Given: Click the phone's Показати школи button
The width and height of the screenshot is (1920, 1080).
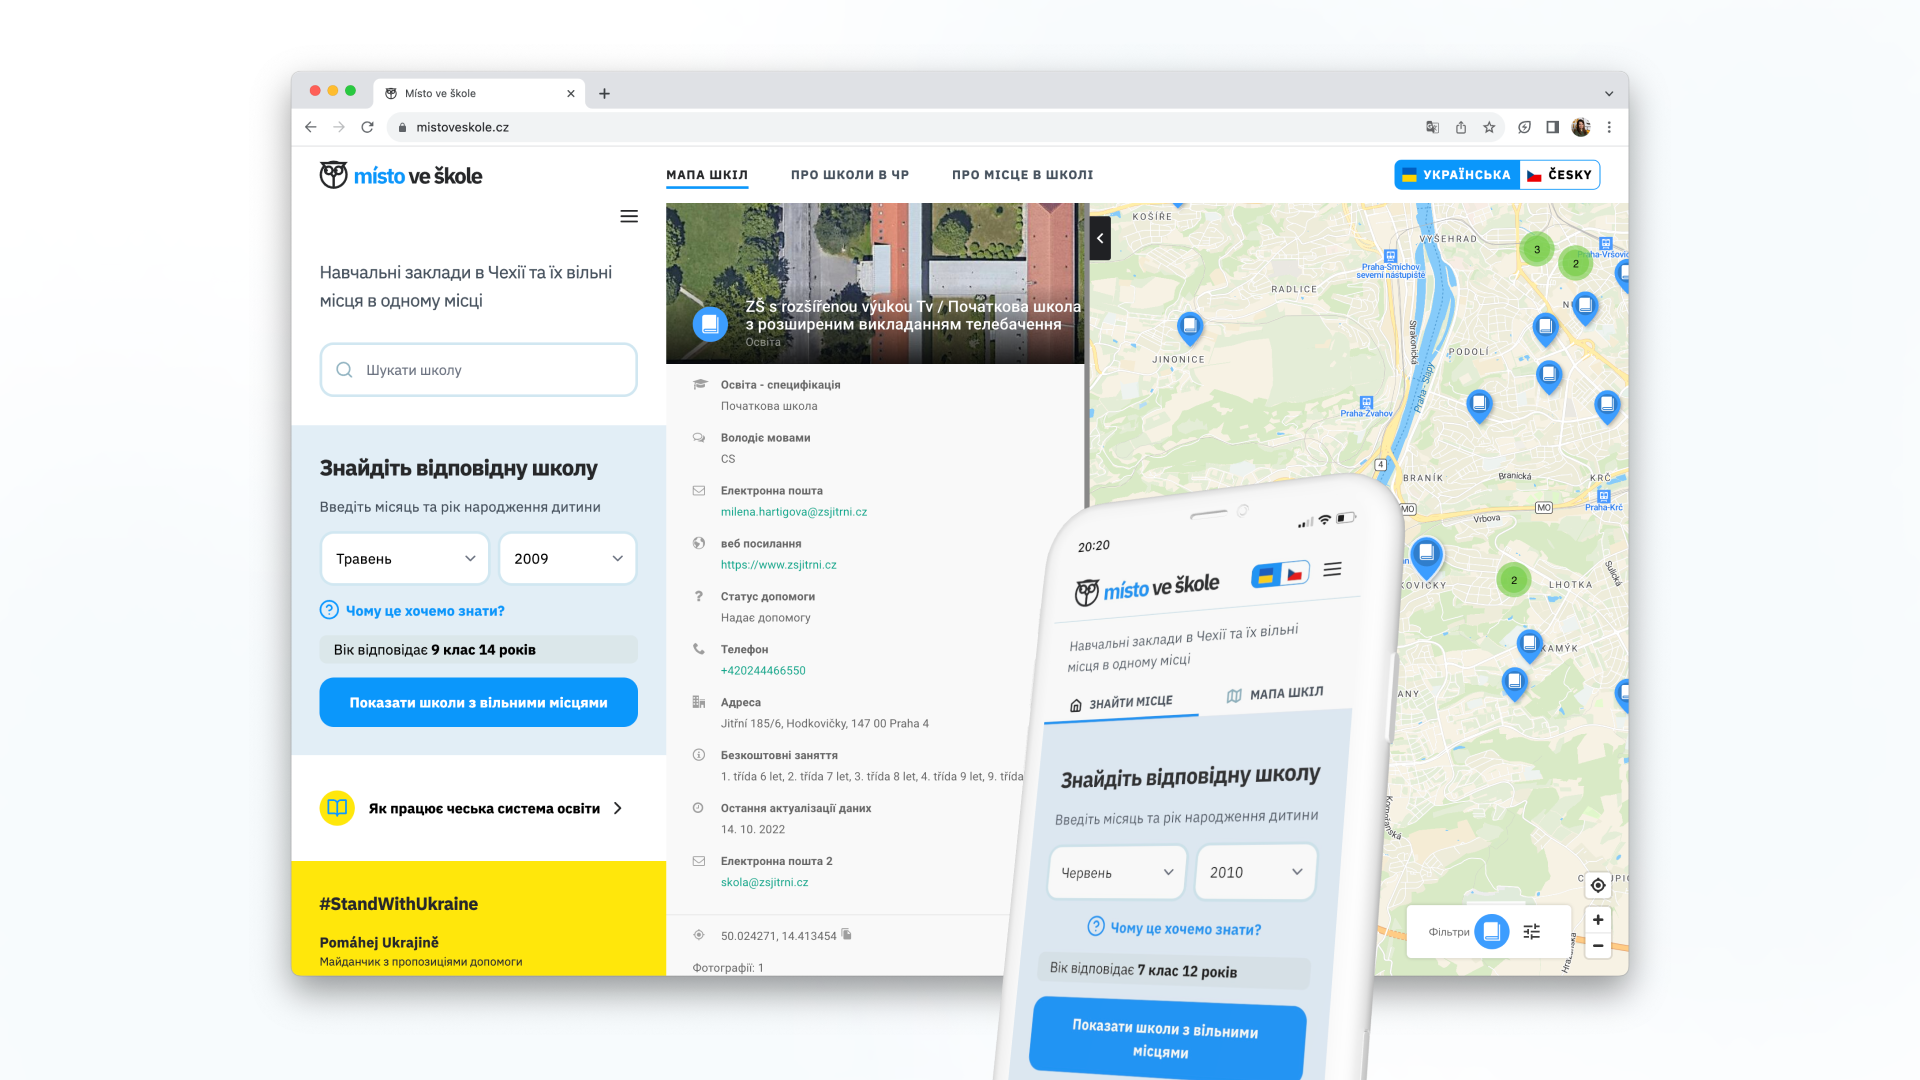Looking at the screenshot, I should tap(1166, 1039).
